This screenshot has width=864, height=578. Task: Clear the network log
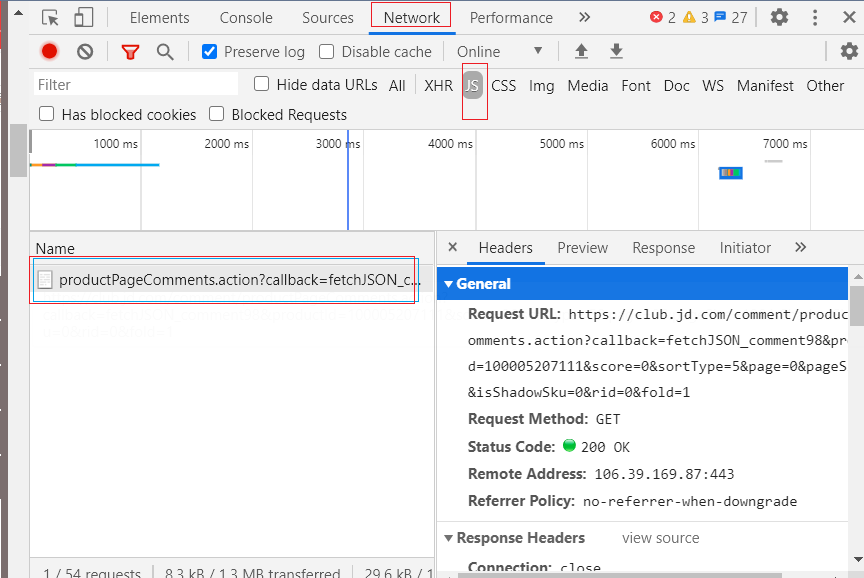[85, 52]
